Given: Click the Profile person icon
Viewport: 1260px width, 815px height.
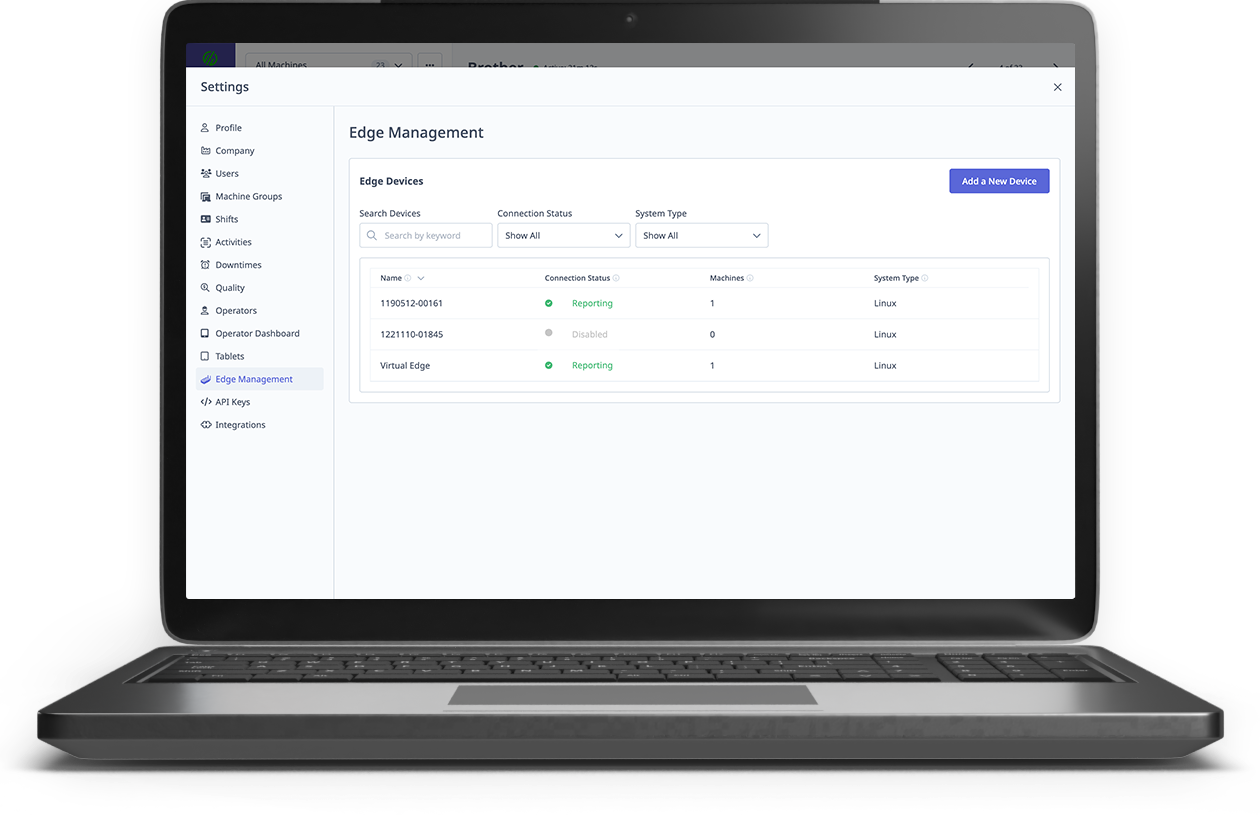Looking at the screenshot, I should coord(205,128).
